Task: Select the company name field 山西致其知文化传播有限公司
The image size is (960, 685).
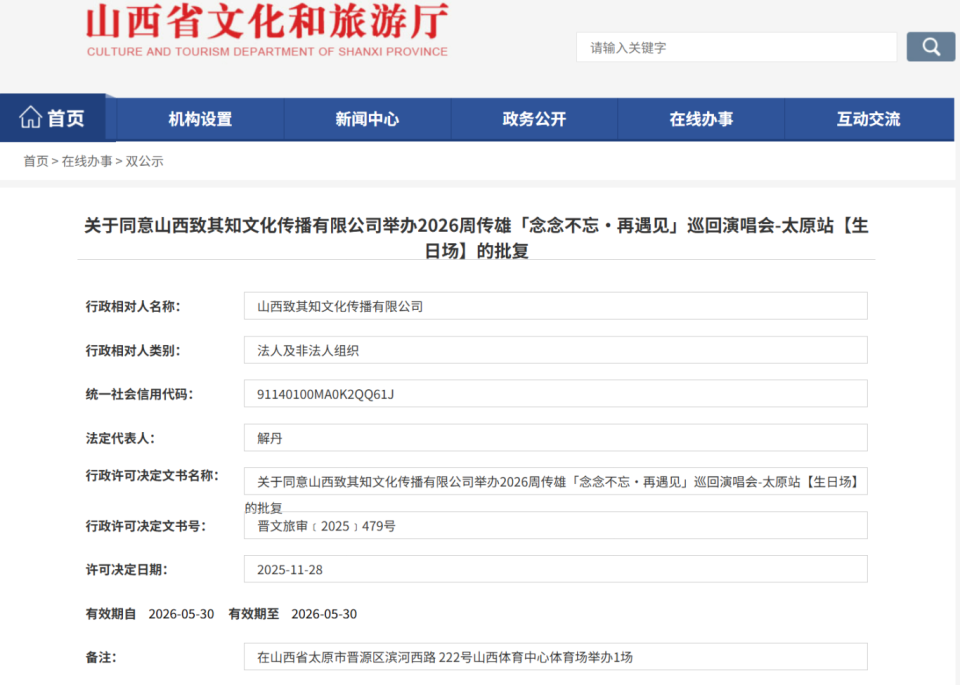Action: (556, 305)
